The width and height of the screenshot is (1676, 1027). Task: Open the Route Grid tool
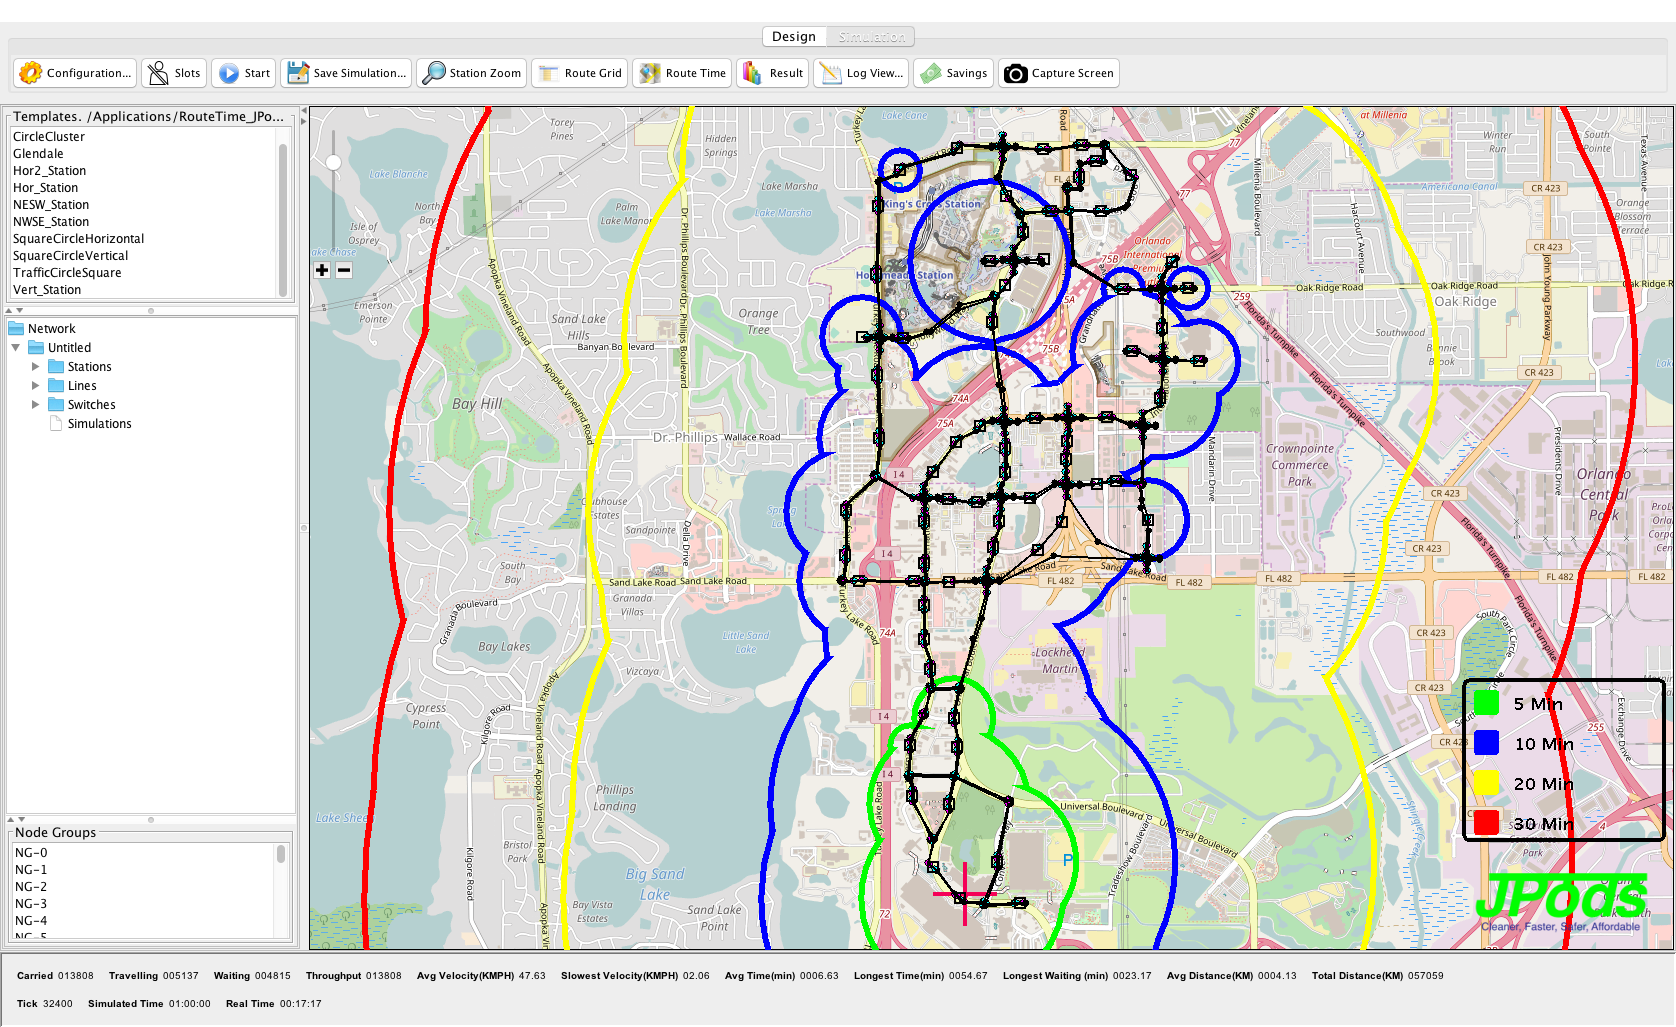point(549,73)
